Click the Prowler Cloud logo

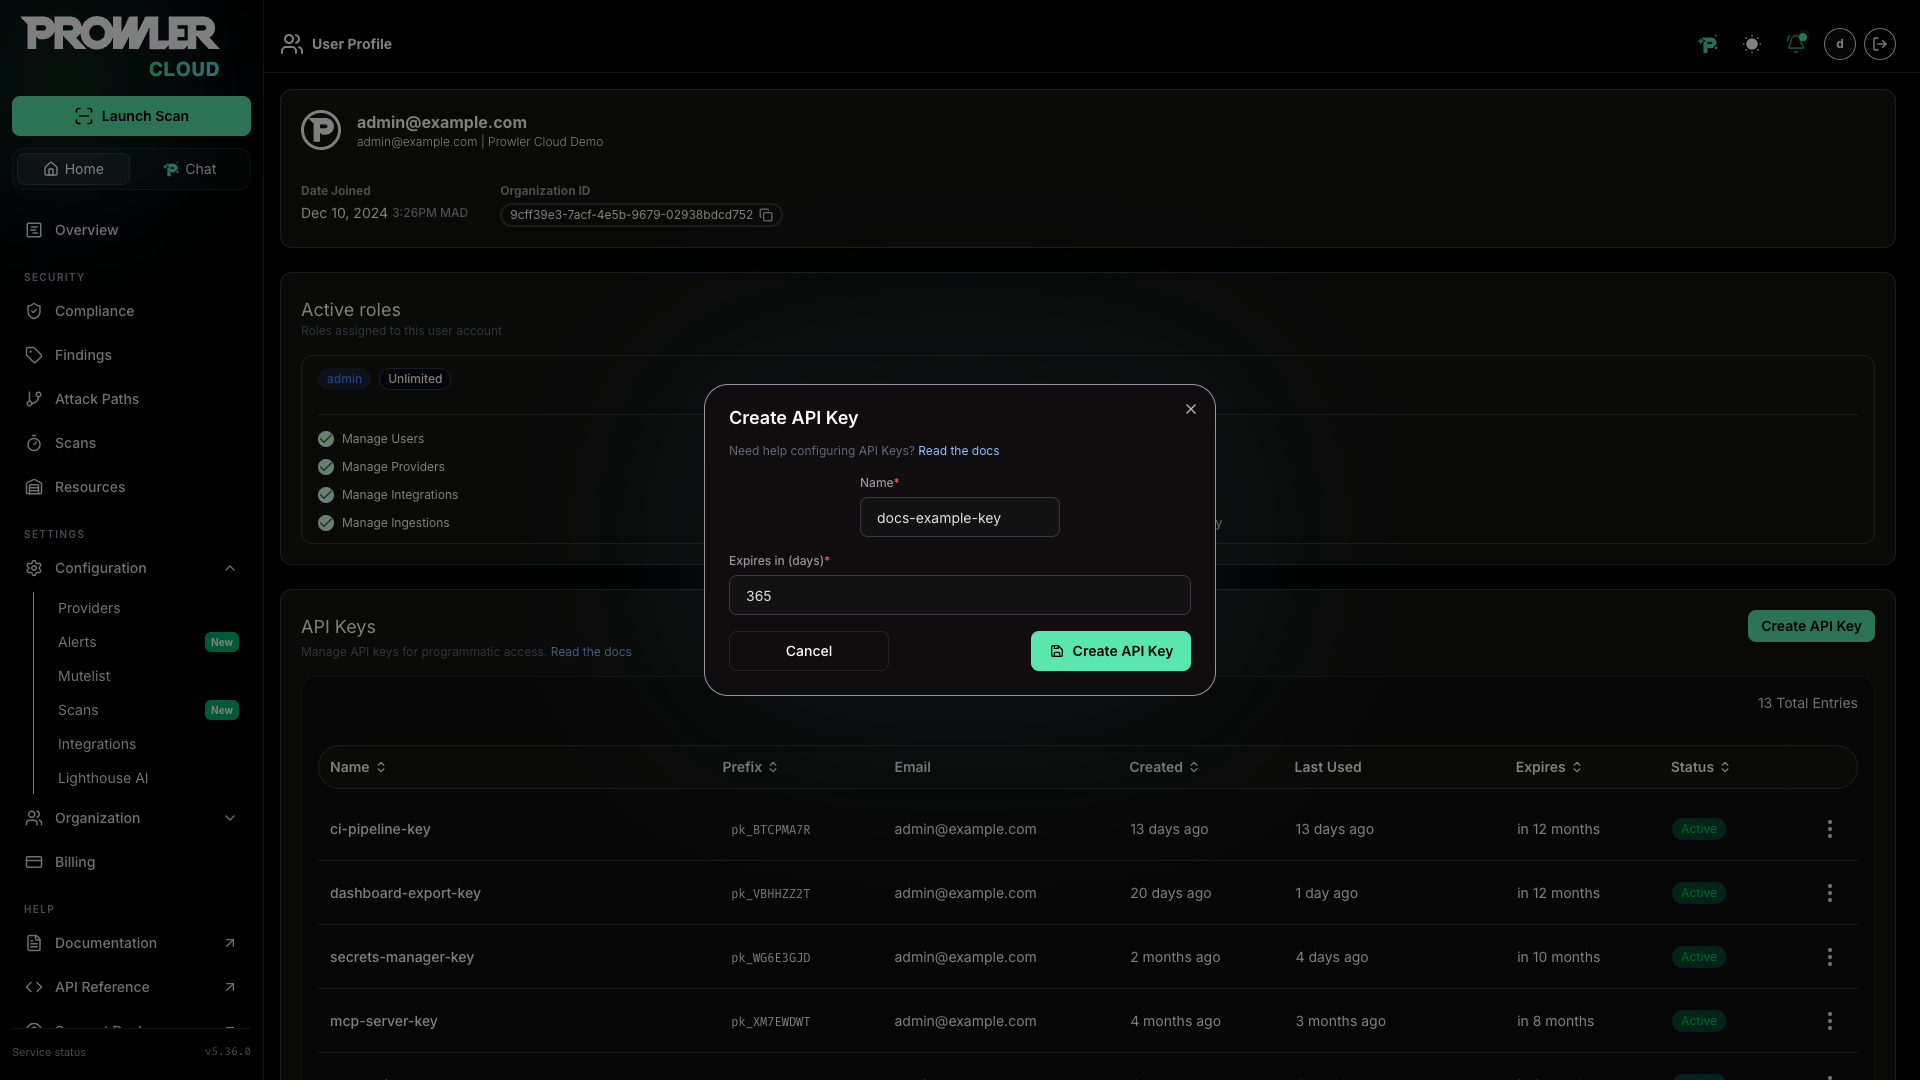pyautogui.click(x=120, y=46)
